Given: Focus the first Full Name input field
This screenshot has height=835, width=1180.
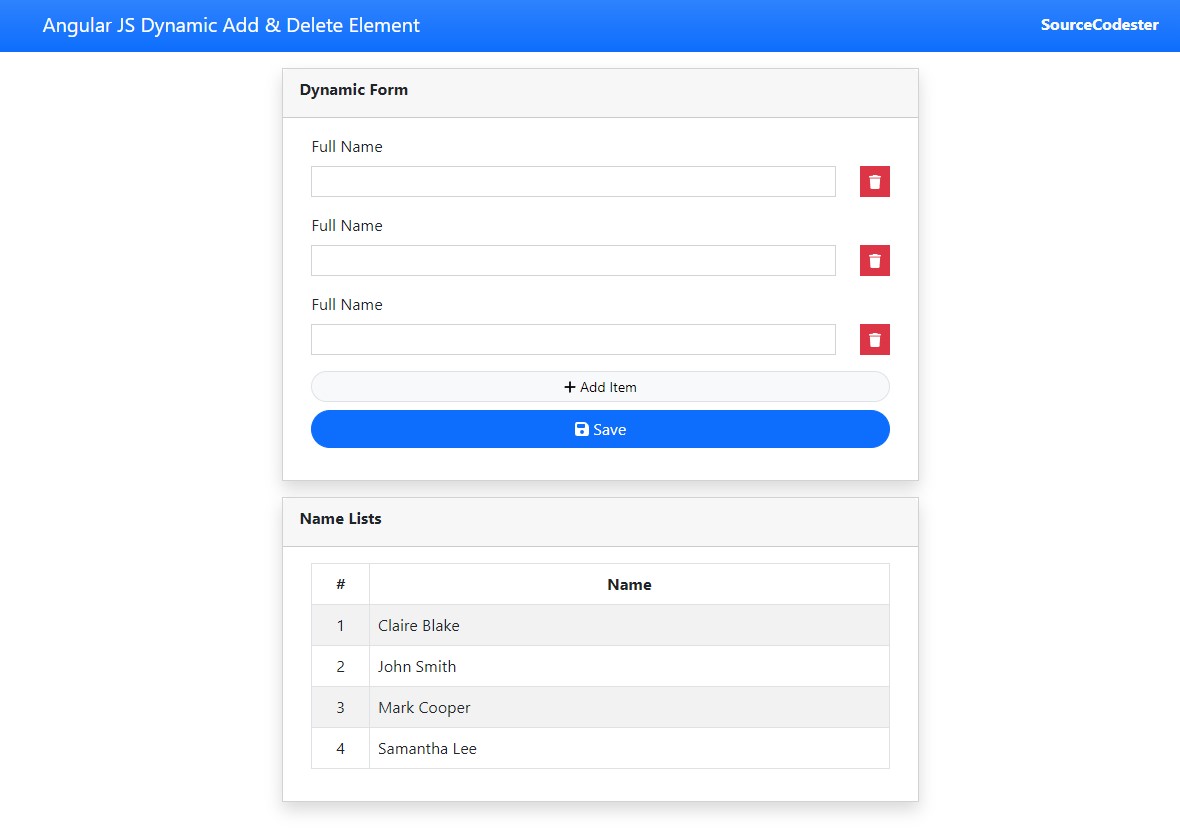Looking at the screenshot, I should coord(573,181).
